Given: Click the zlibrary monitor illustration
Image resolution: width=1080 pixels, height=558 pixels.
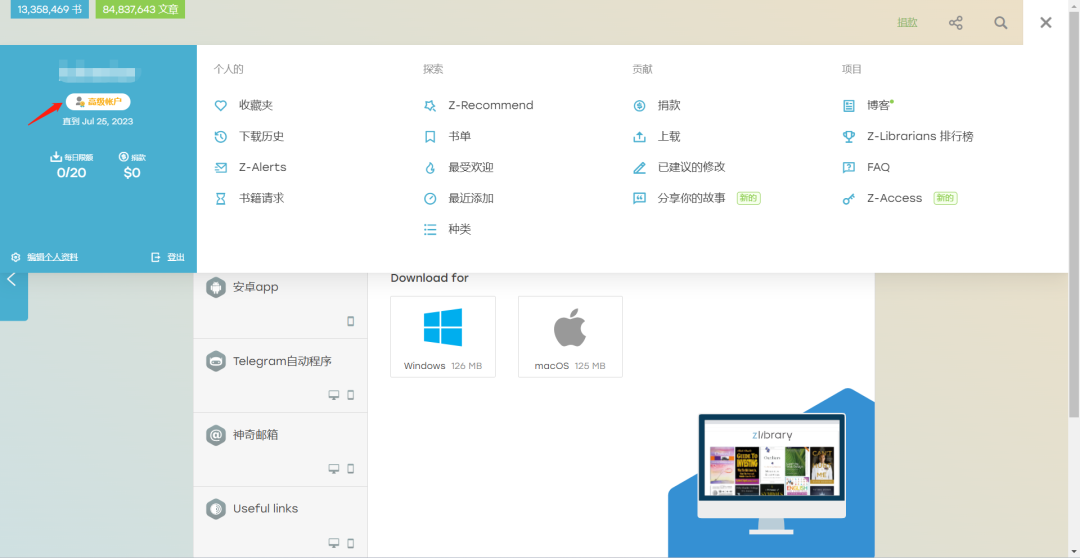Looking at the screenshot, I should coord(771,473).
